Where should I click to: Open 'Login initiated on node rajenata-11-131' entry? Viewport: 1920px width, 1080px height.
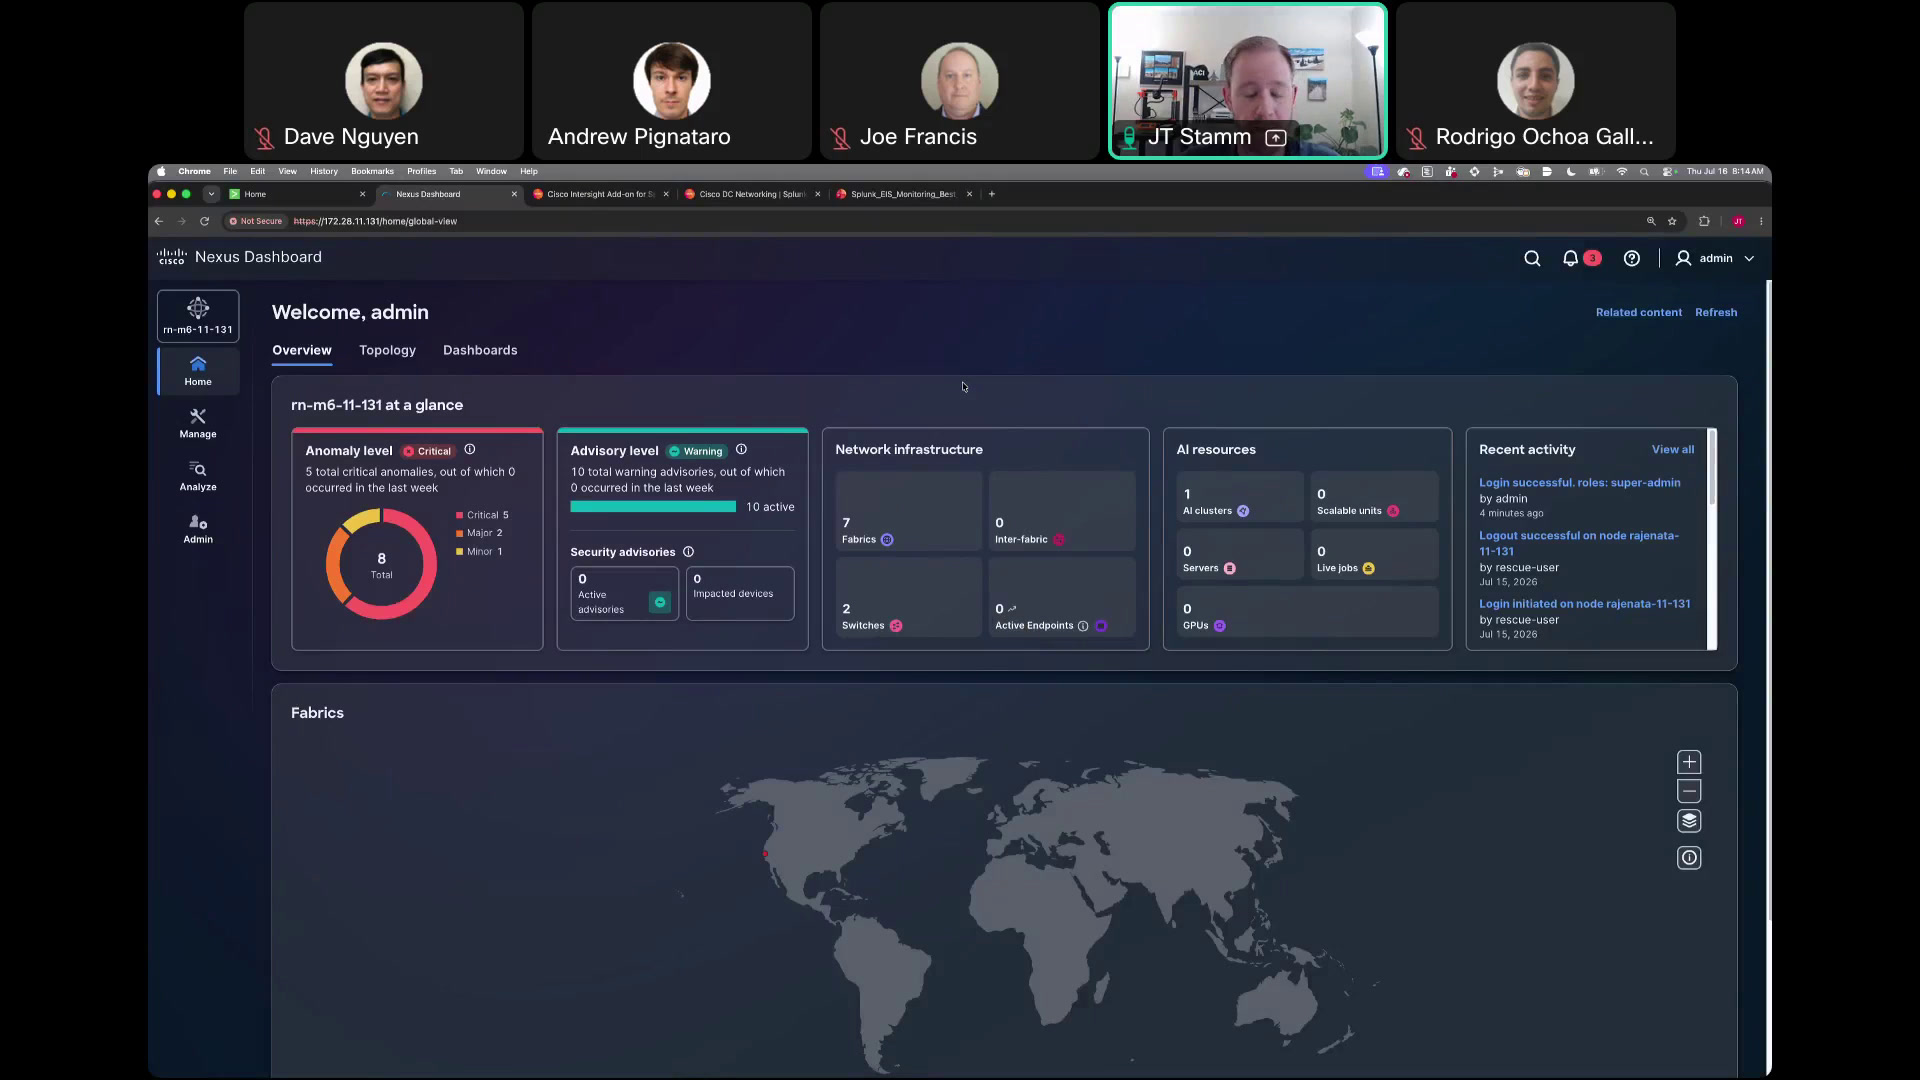tap(1585, 604)
